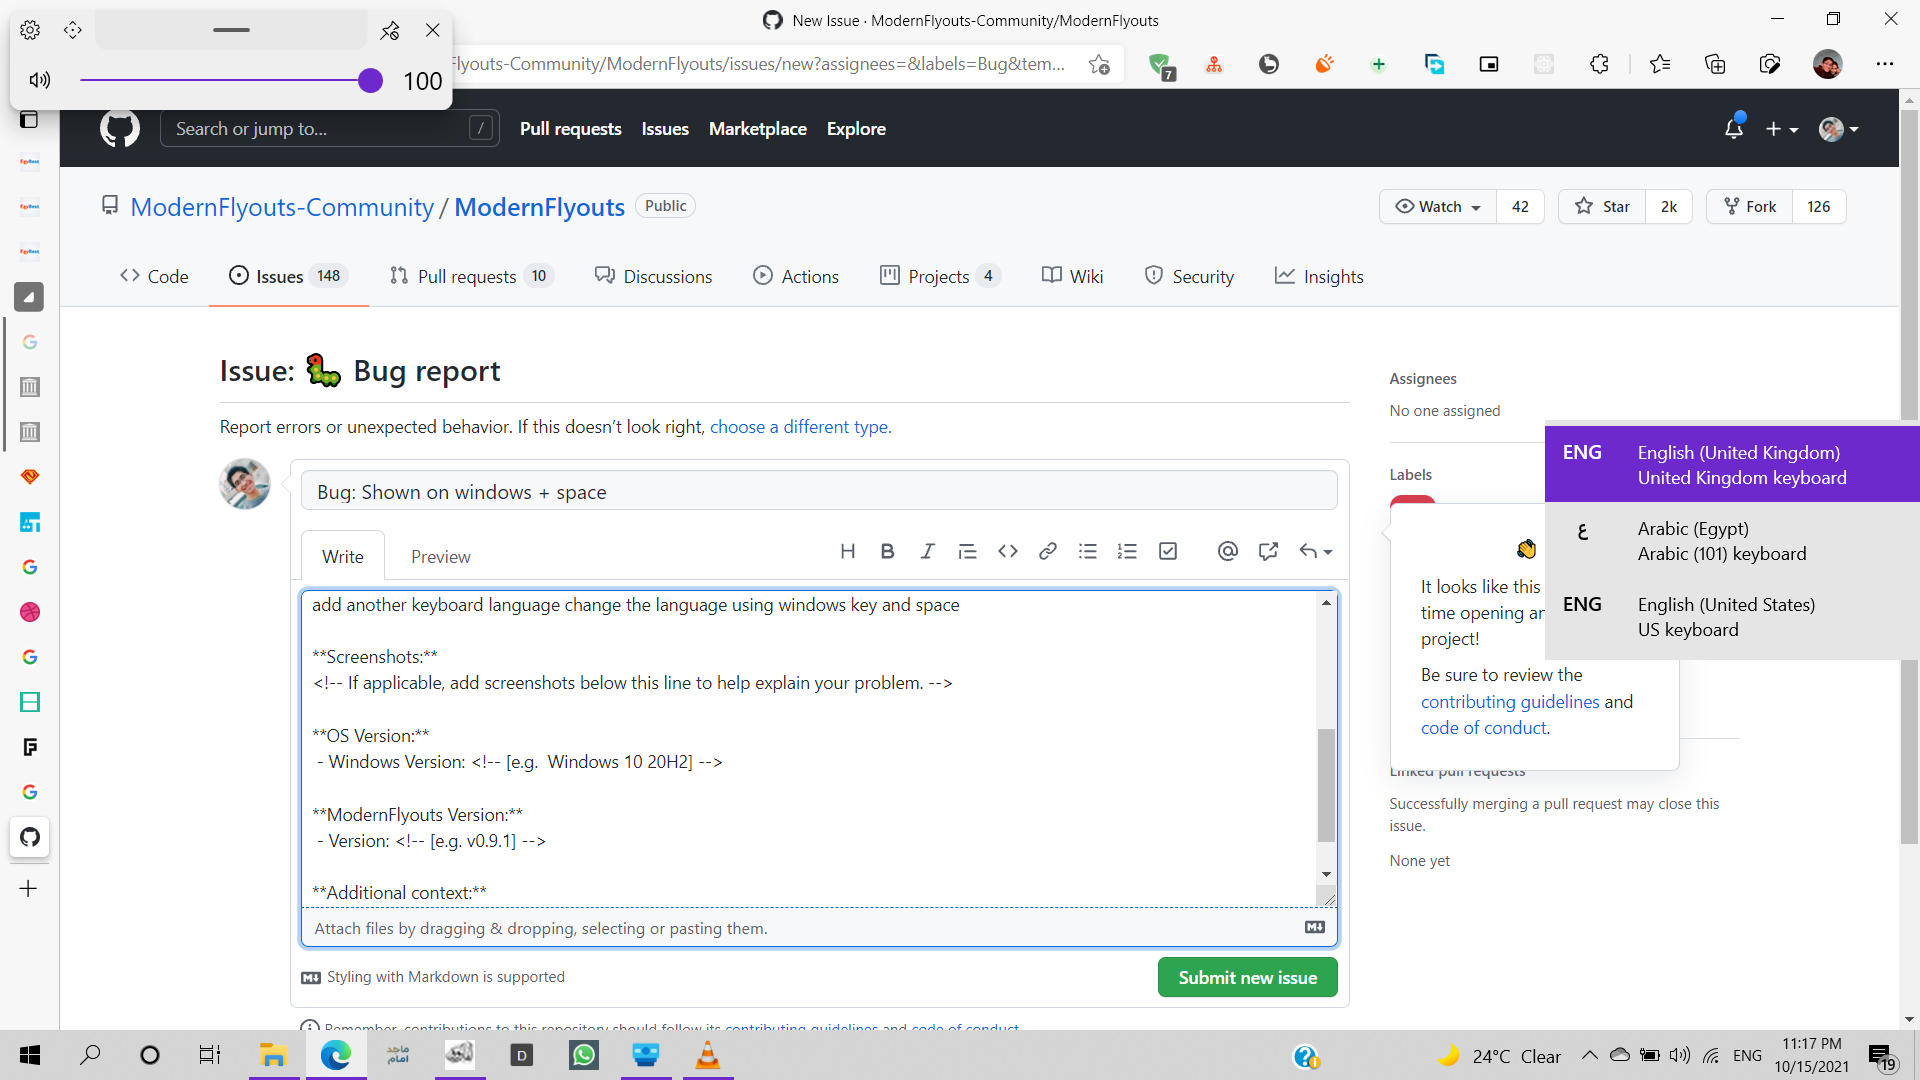
Task: Select English (United States) keyboard layout
Action: click(1727, 617)
